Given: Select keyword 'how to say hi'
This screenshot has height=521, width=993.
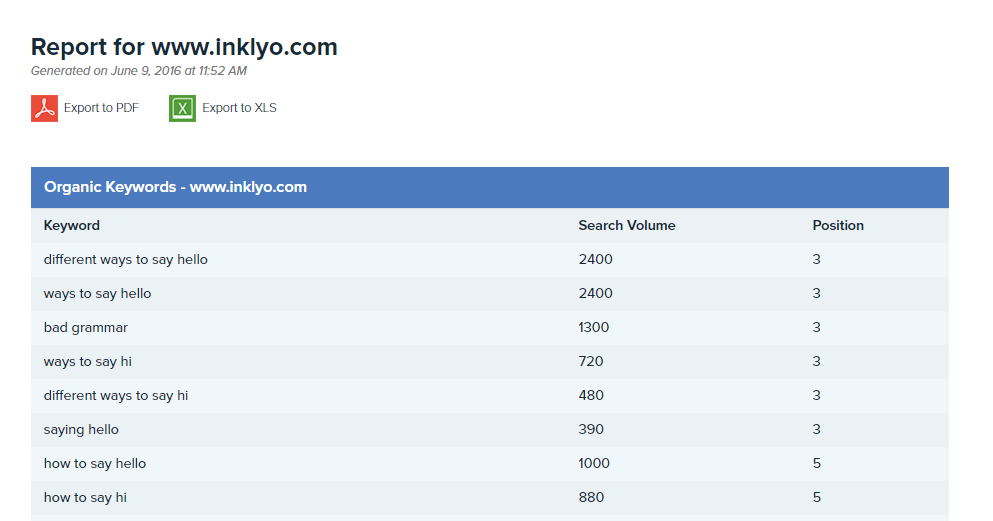Looking at the screenshot, I should (85, 498).
